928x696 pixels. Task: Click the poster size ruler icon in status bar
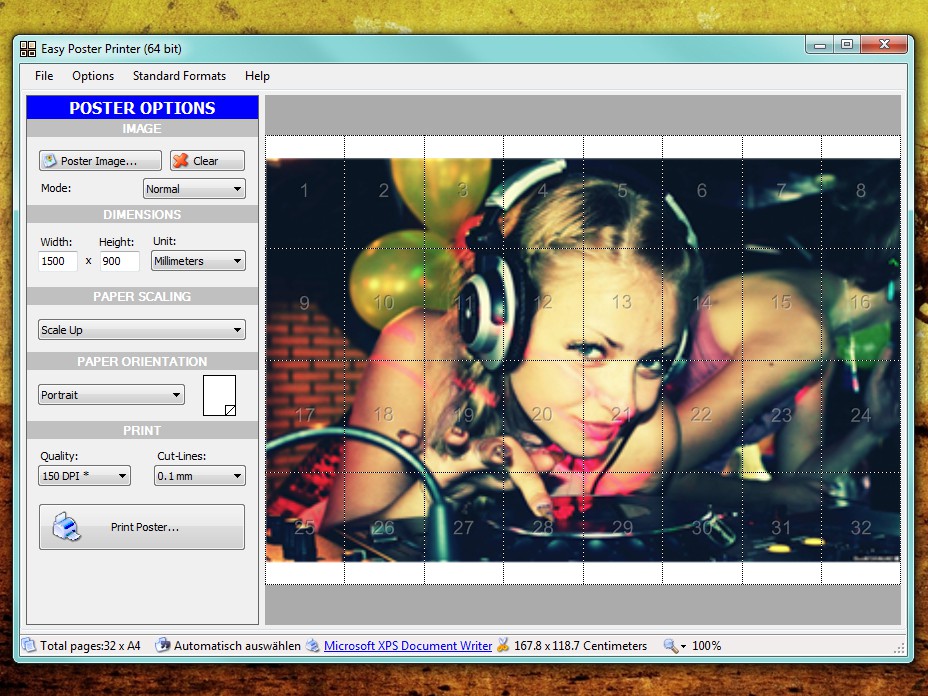click(503, 646)
